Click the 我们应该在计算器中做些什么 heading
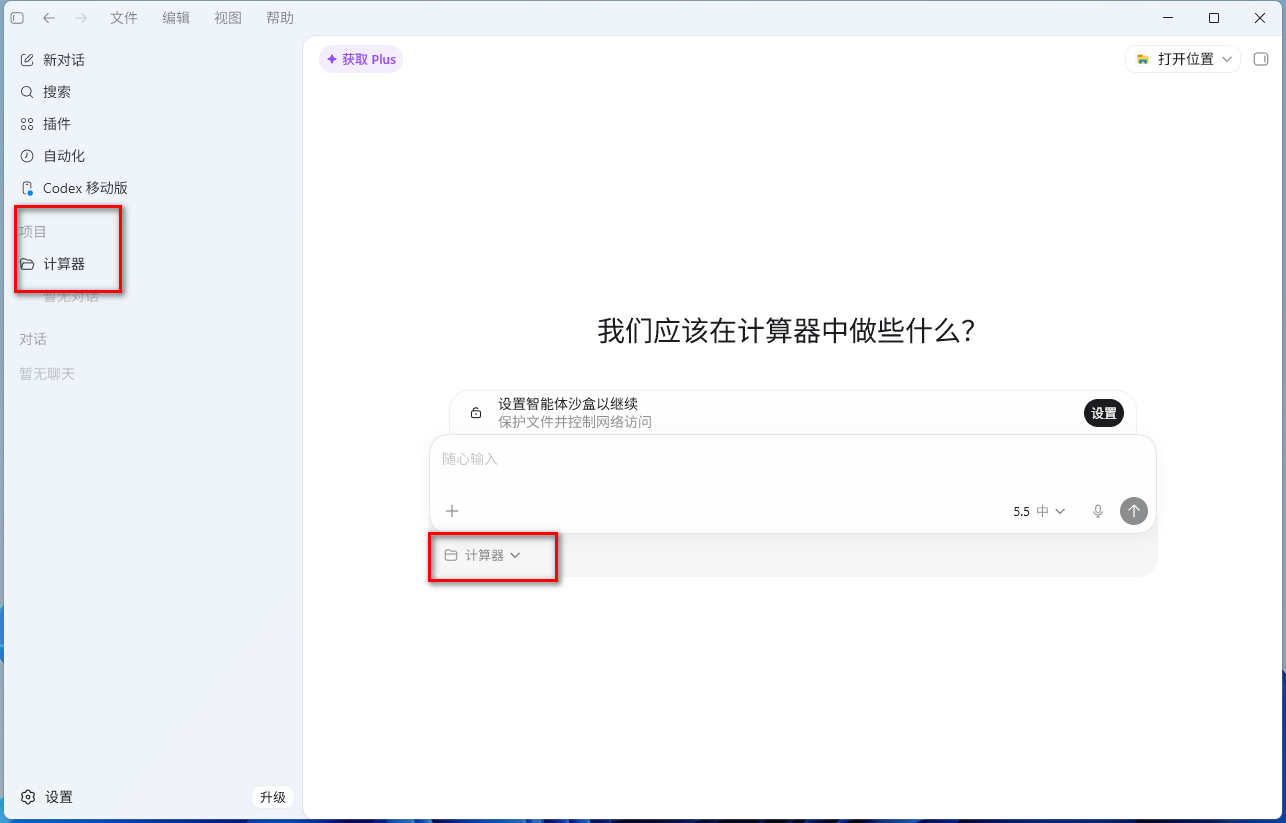 (x=786, y=331)
